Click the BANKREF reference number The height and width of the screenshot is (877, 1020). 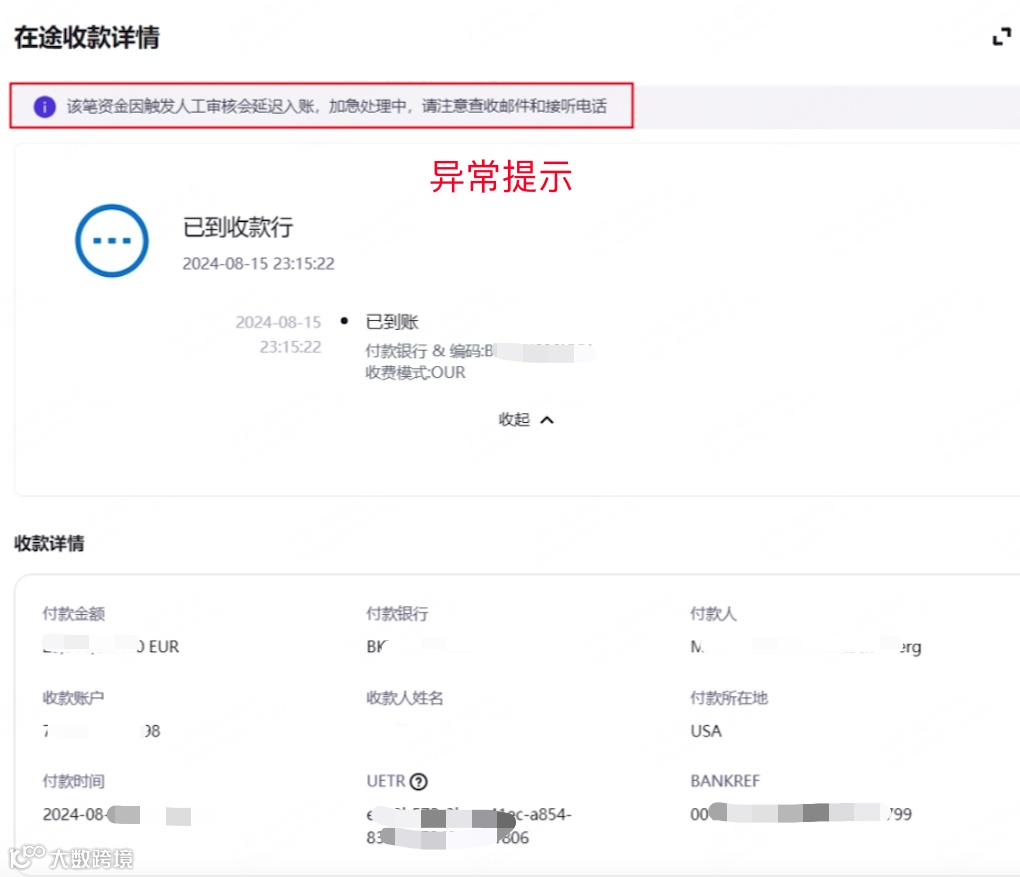coord(800,814)
